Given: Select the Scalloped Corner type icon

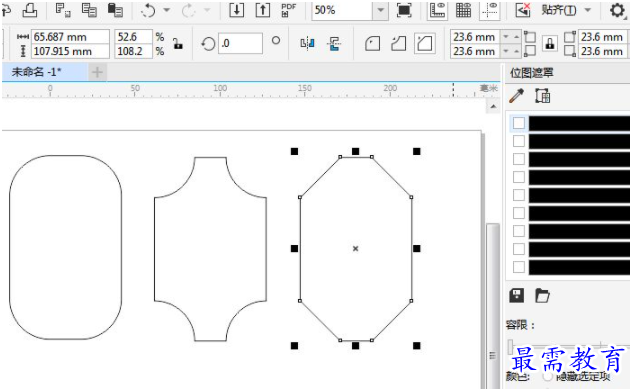Looking at the screenshot, I should 398,43.
